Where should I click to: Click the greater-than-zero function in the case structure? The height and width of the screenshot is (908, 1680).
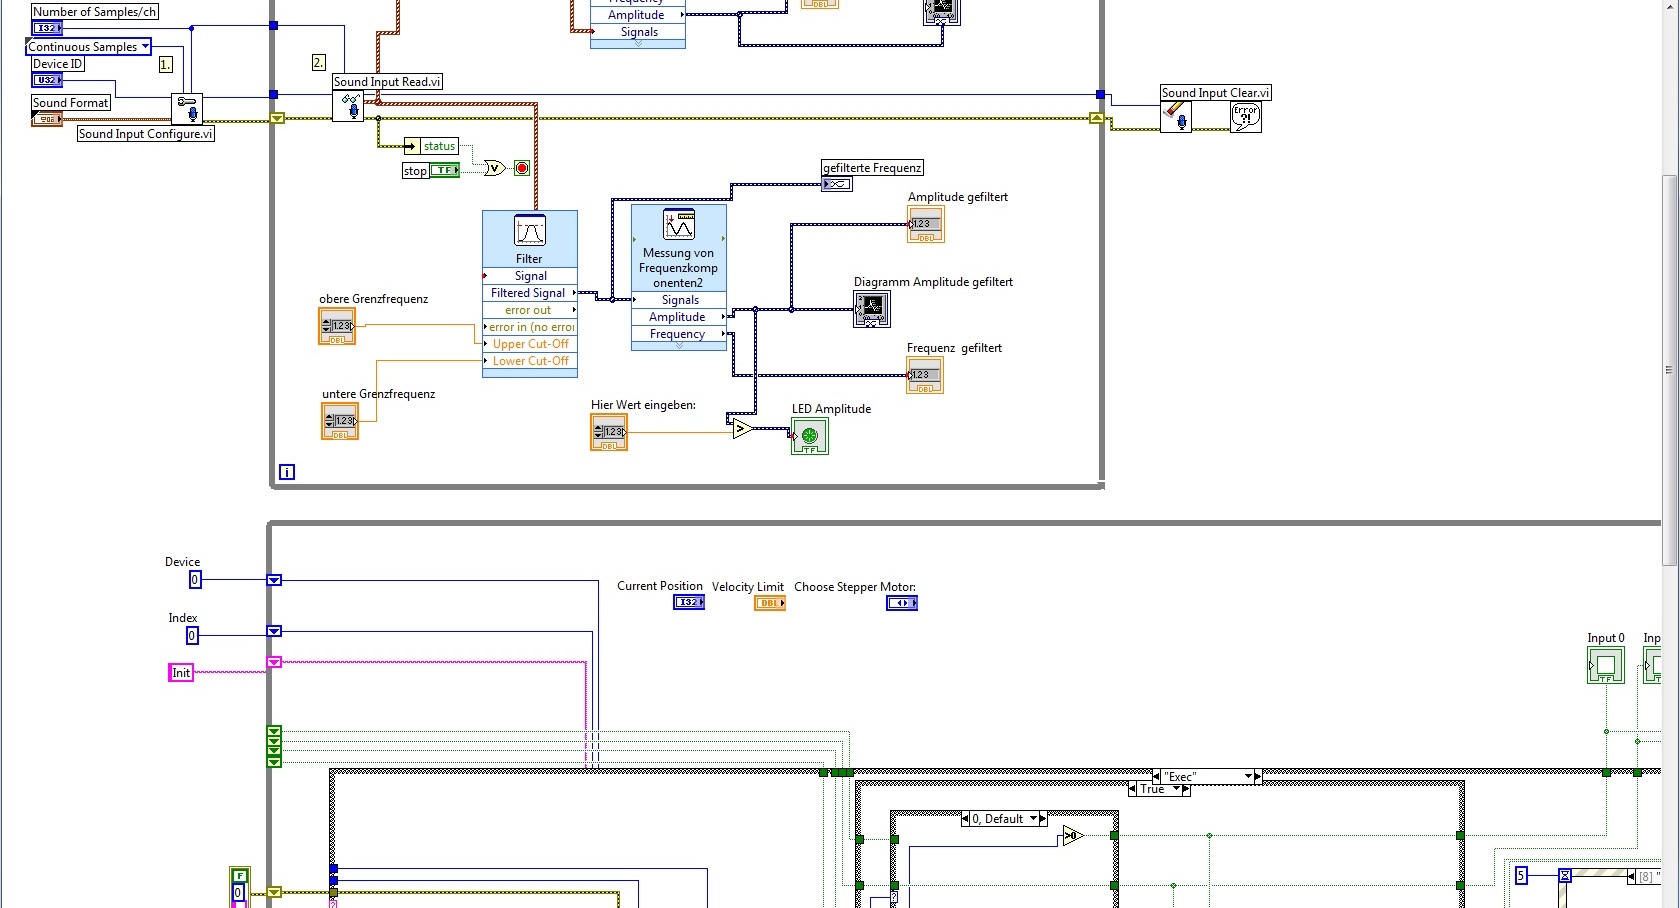pyautogui.click(x=1073, y=836)
